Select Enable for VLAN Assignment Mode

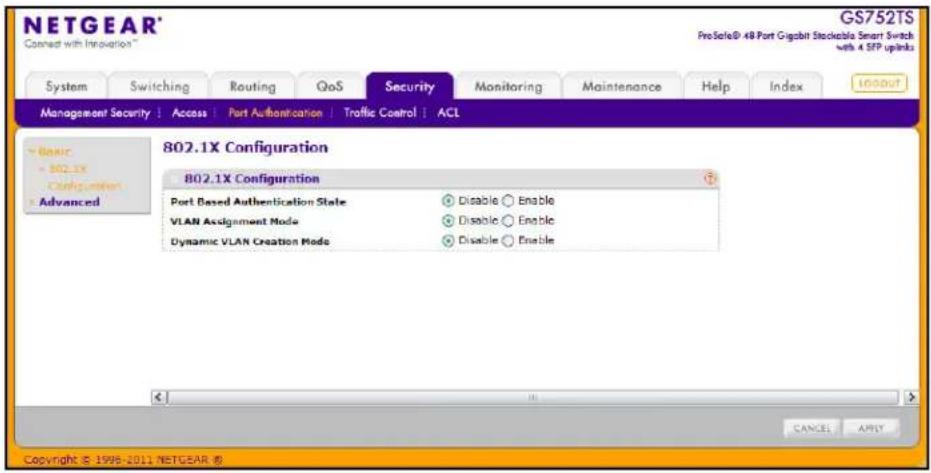(x=508, y=221)
